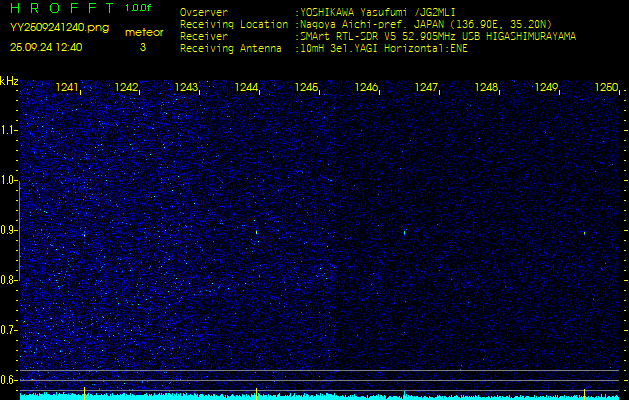Click time marker 1246
Screen dimensions: 629x400
pyautogui.click(x=366, y=87)
